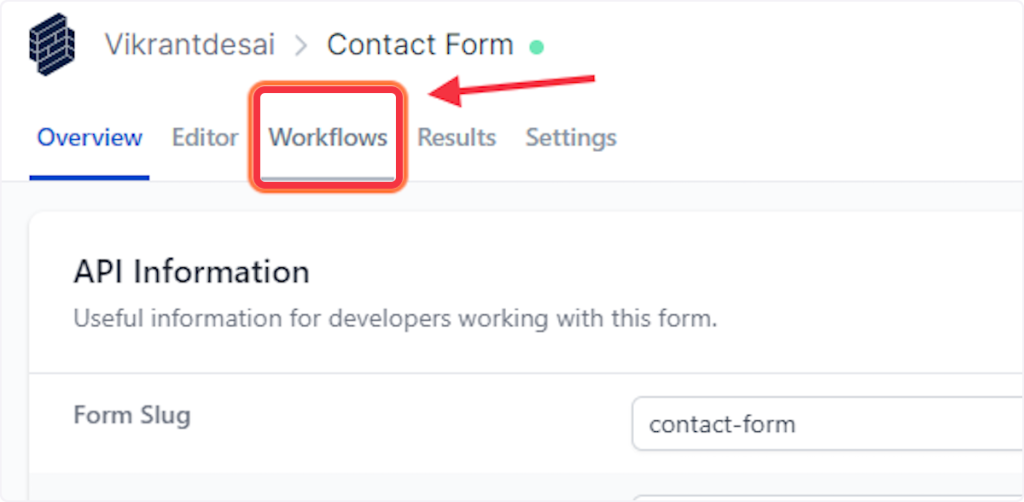Open the Vikrantdesai workspace breadcrumb
The width and height of the screenshot is (1024, 502).
pyautogui.click(x=190, y=45)
